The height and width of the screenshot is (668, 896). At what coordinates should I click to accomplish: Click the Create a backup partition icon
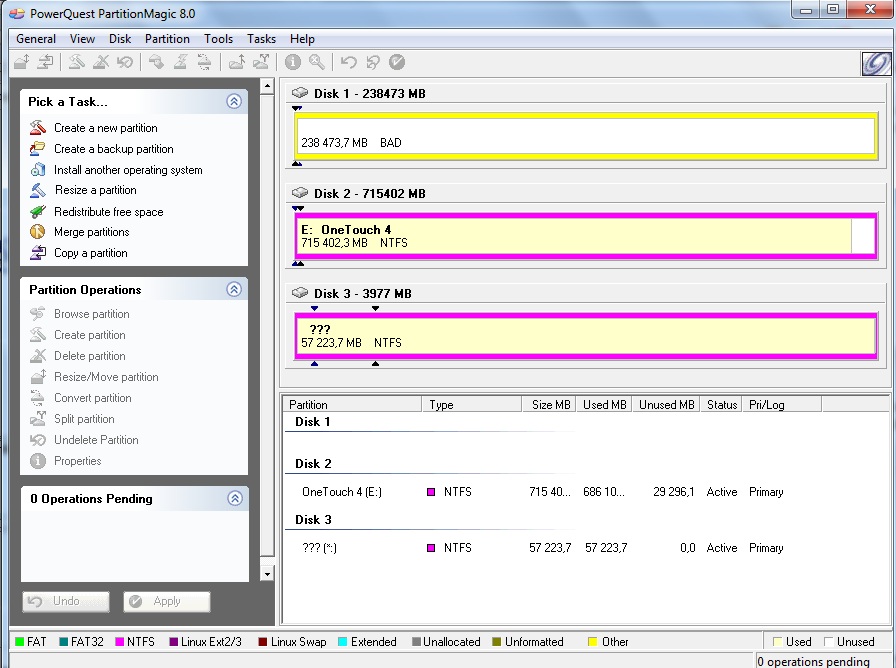(38, 149)
